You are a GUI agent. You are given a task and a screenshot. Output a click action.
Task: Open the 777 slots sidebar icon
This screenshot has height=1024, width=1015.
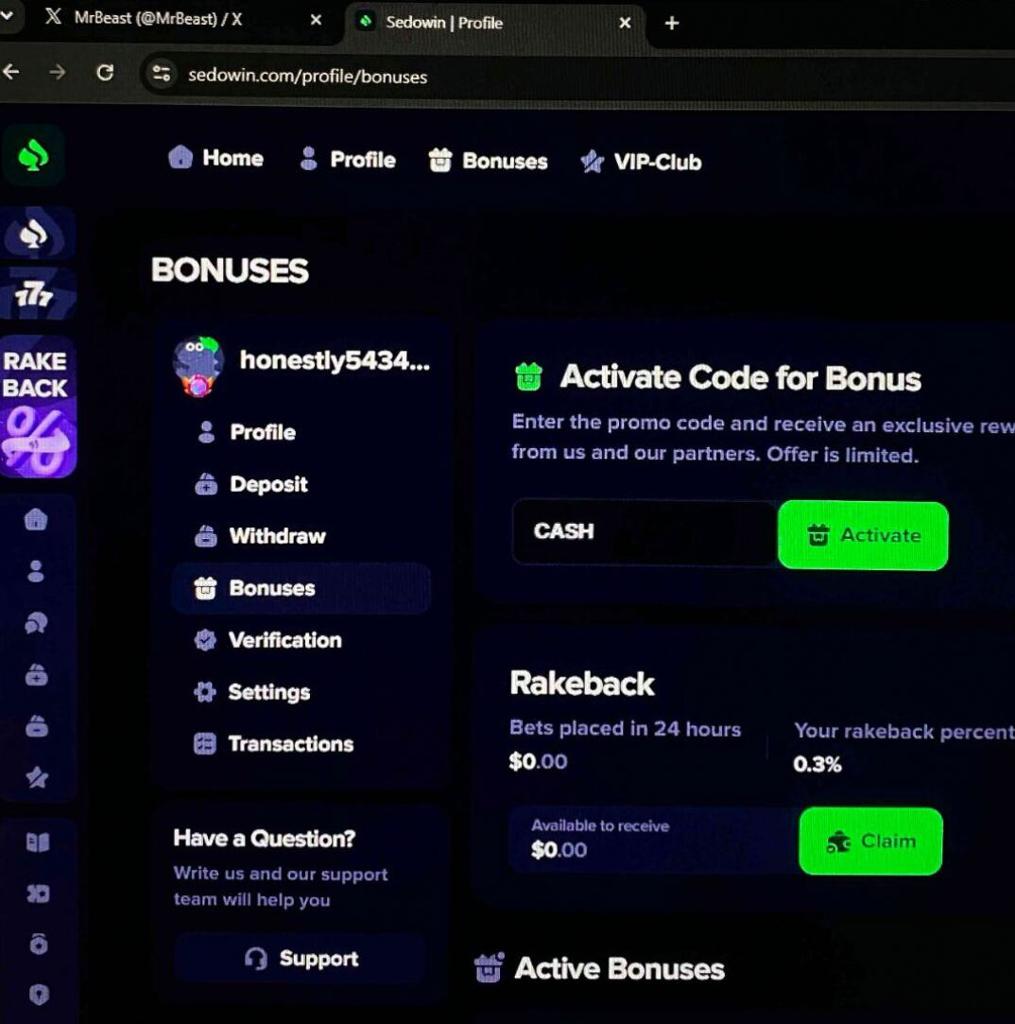pyautogui.click(x=35, y=295)
